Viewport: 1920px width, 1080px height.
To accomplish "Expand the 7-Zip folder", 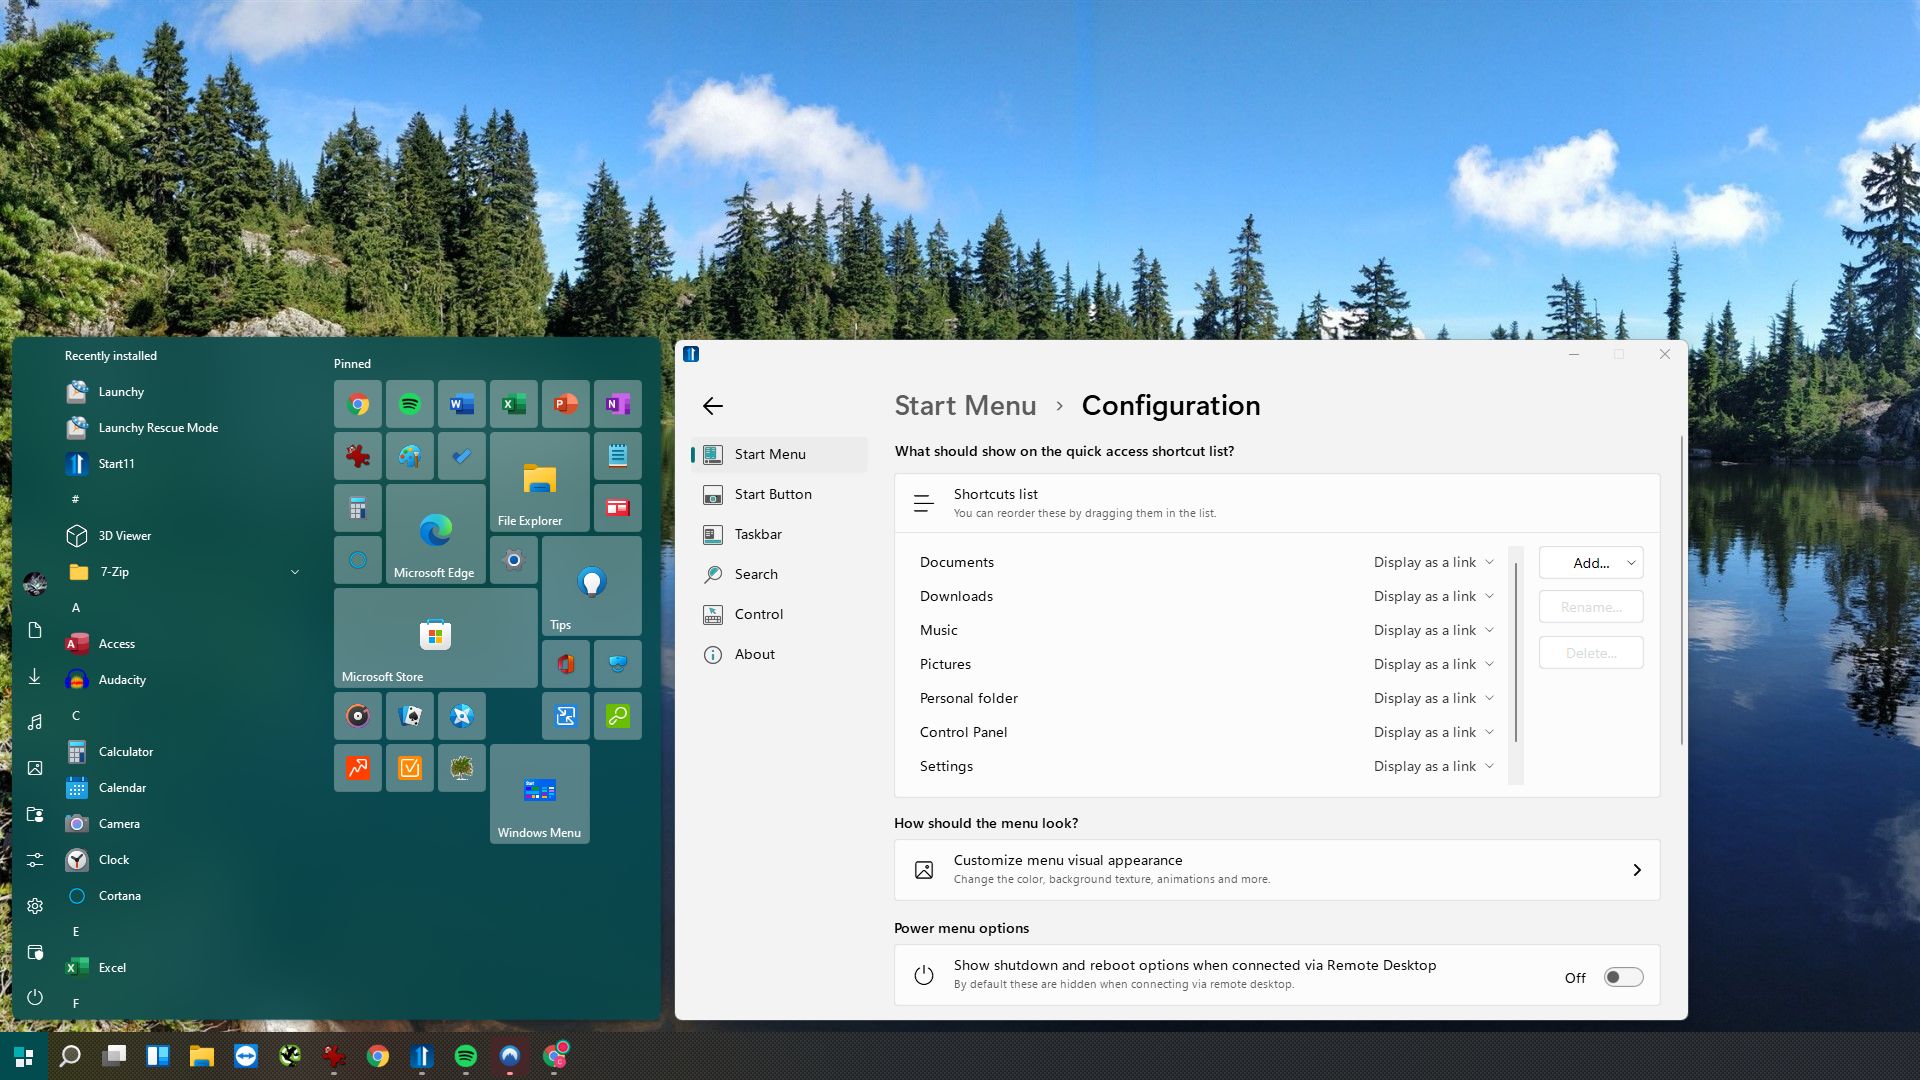I will 295,572.
